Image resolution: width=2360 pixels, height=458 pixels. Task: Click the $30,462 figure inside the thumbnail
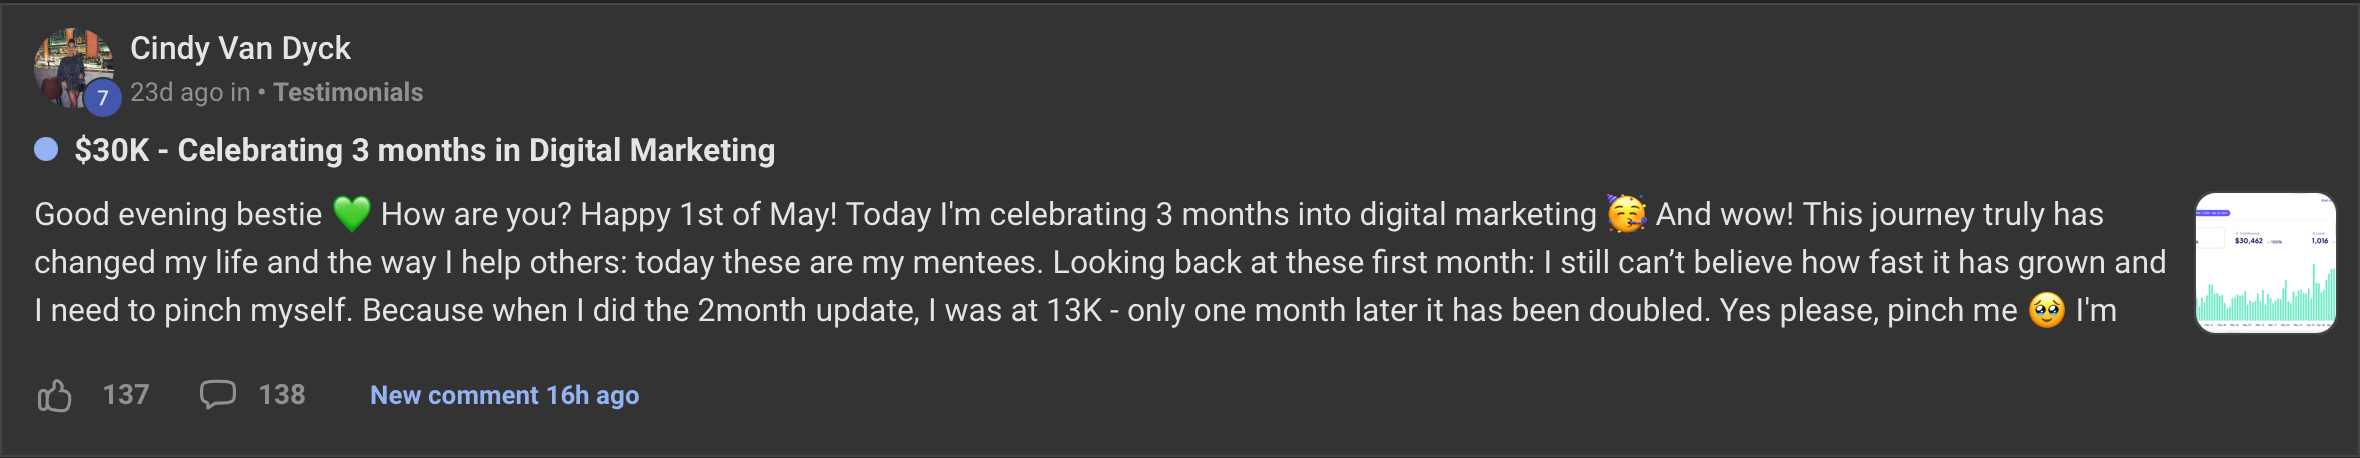click(x=2248, y=241)
